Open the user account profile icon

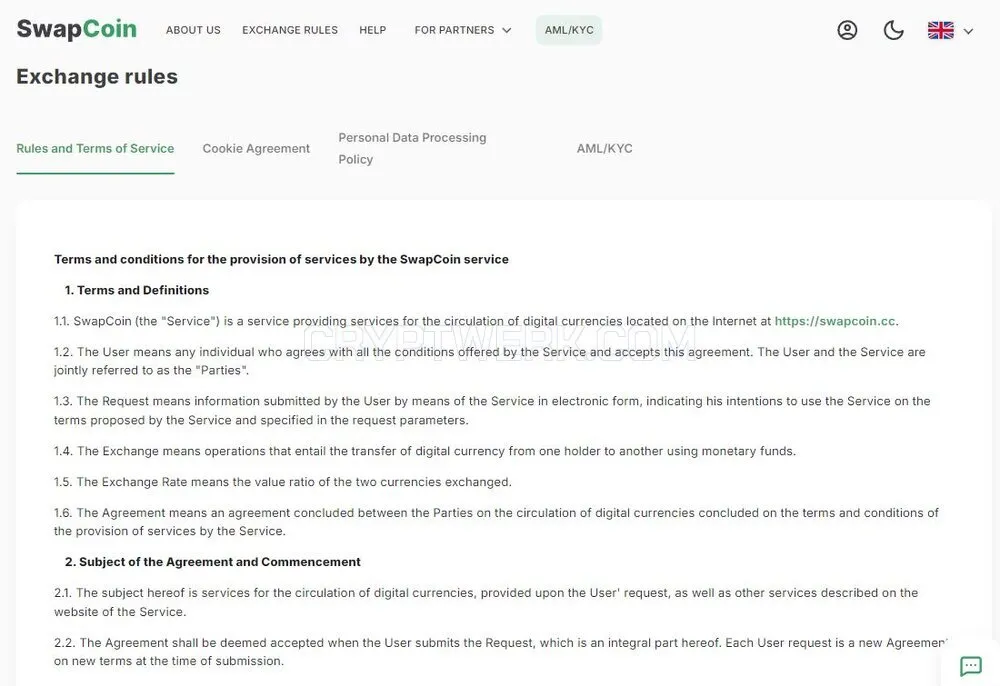pyautogui.click(x=847, y=30)
